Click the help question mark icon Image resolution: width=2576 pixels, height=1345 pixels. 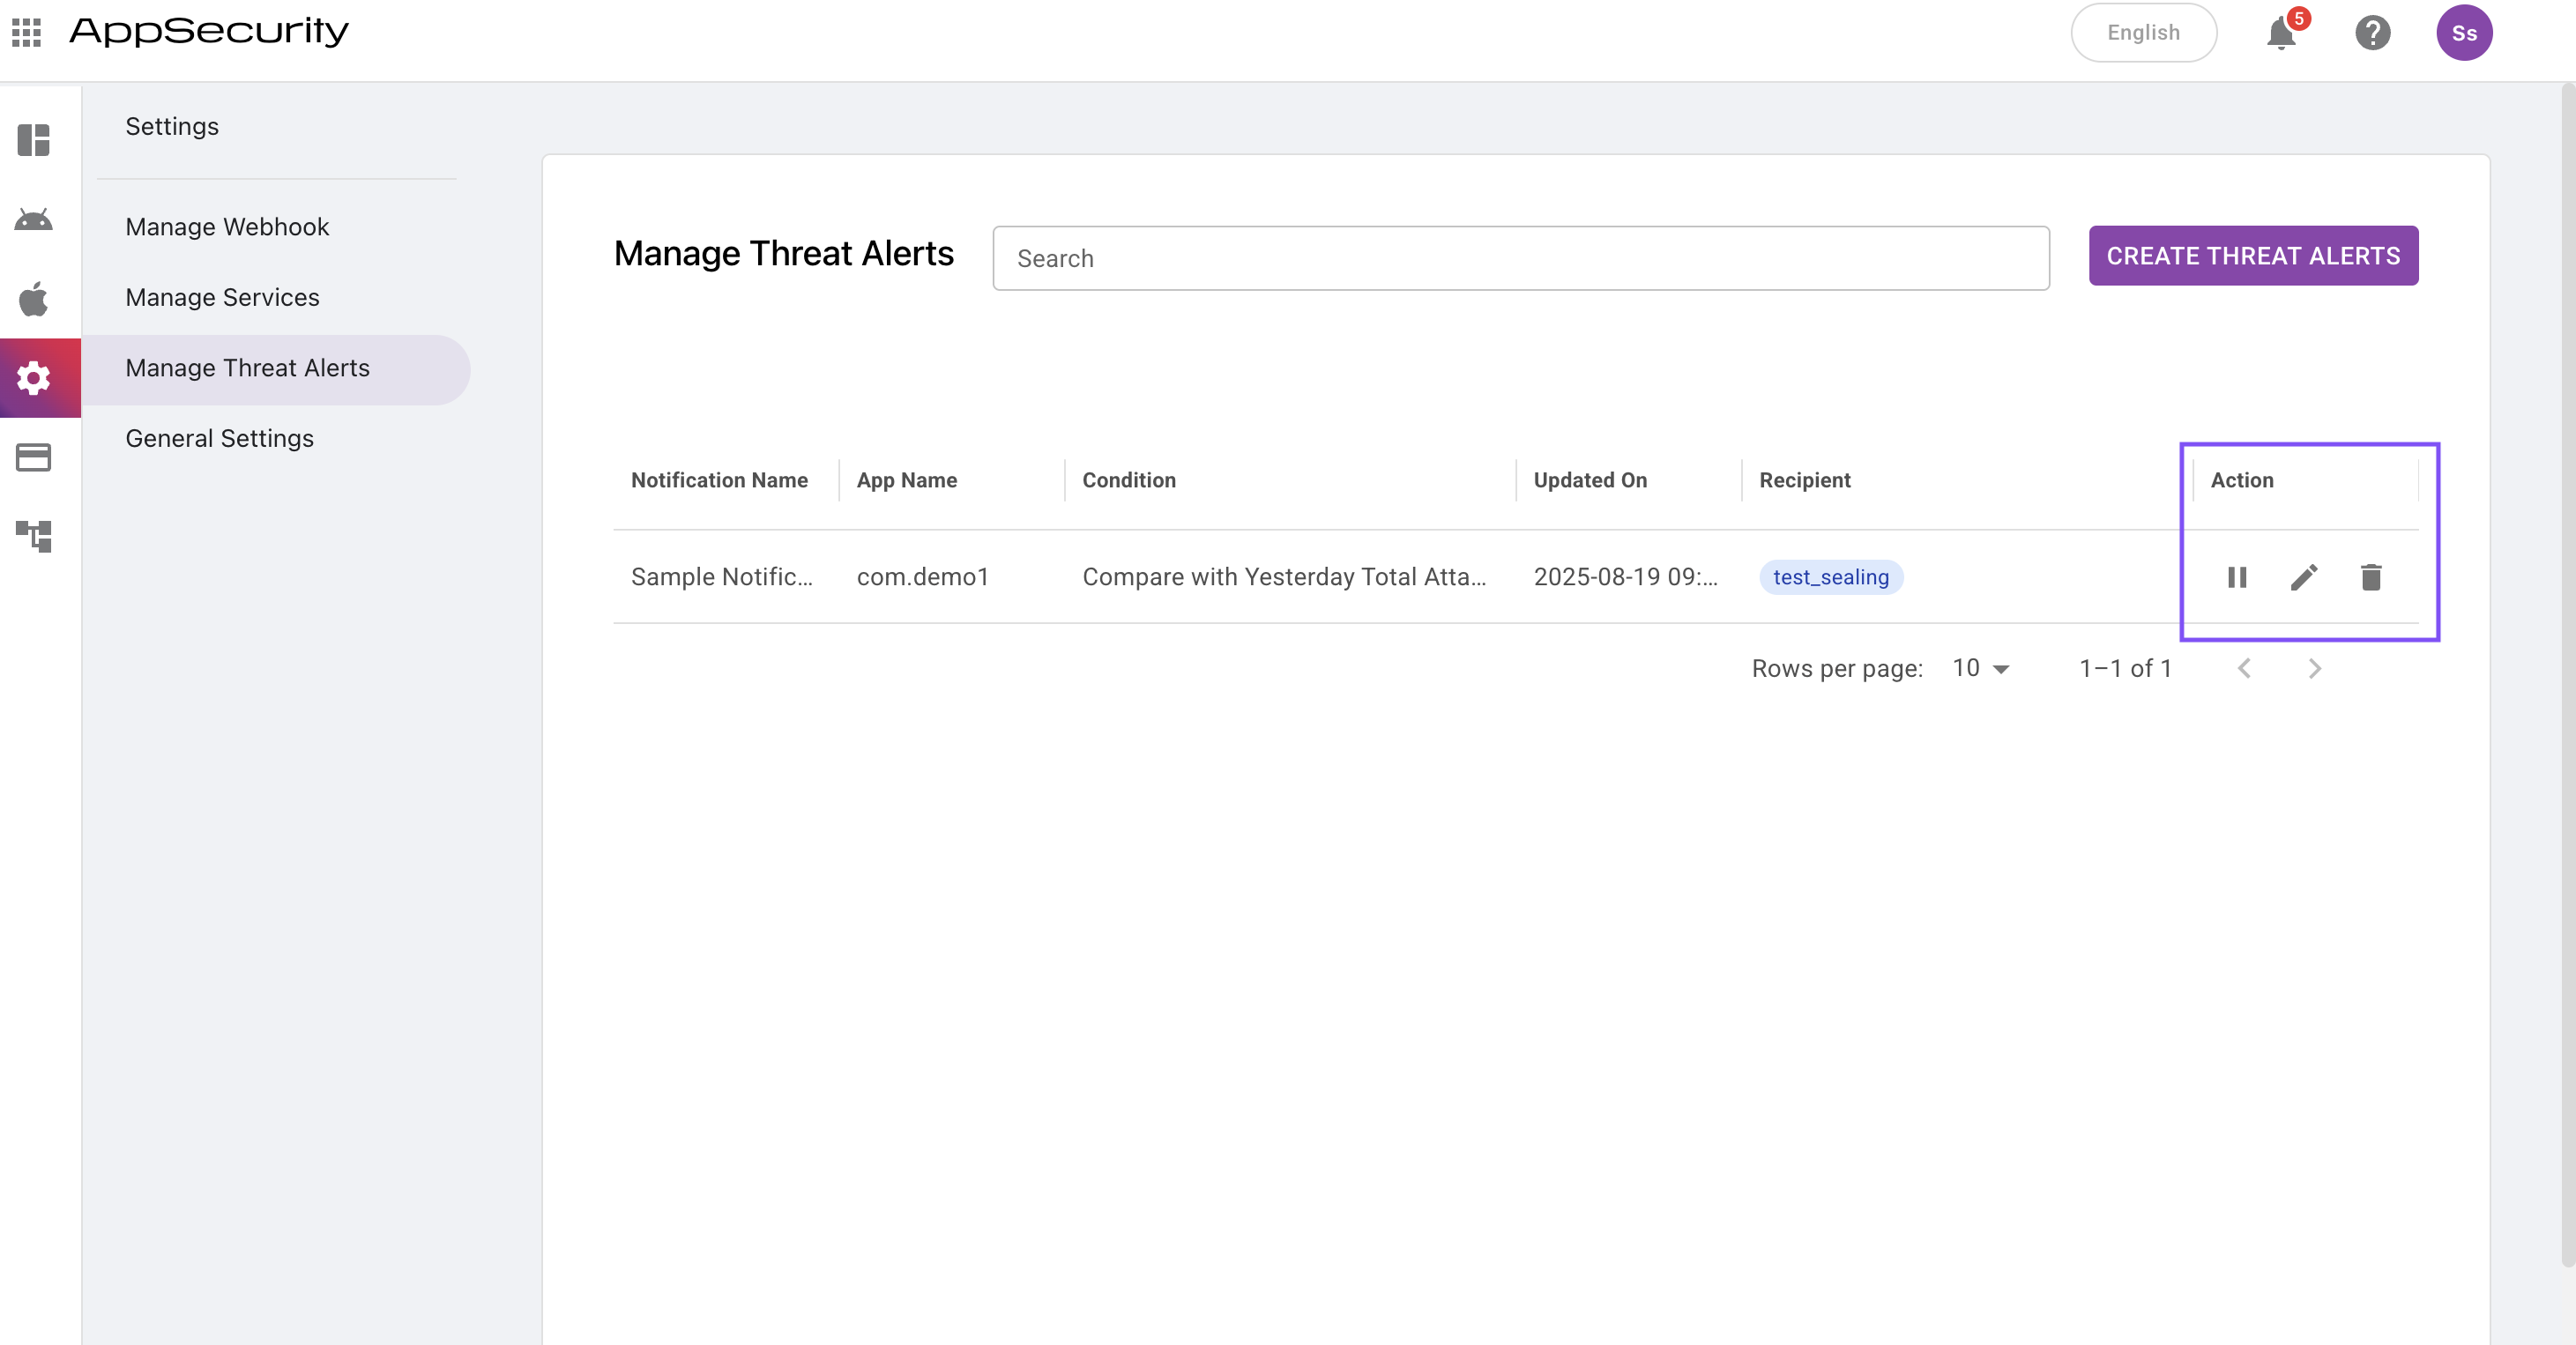(2372, 32)
